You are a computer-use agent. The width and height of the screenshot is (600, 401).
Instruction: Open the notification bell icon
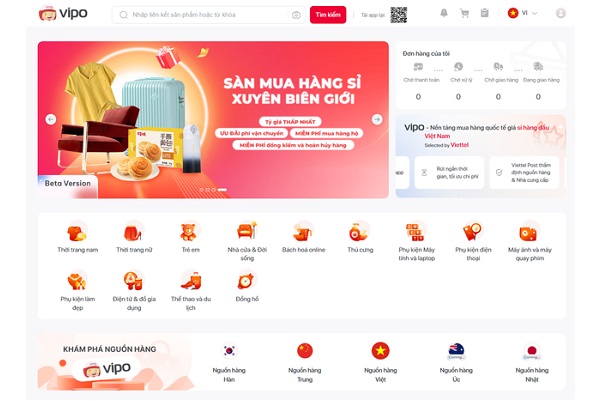click(444, 13)
